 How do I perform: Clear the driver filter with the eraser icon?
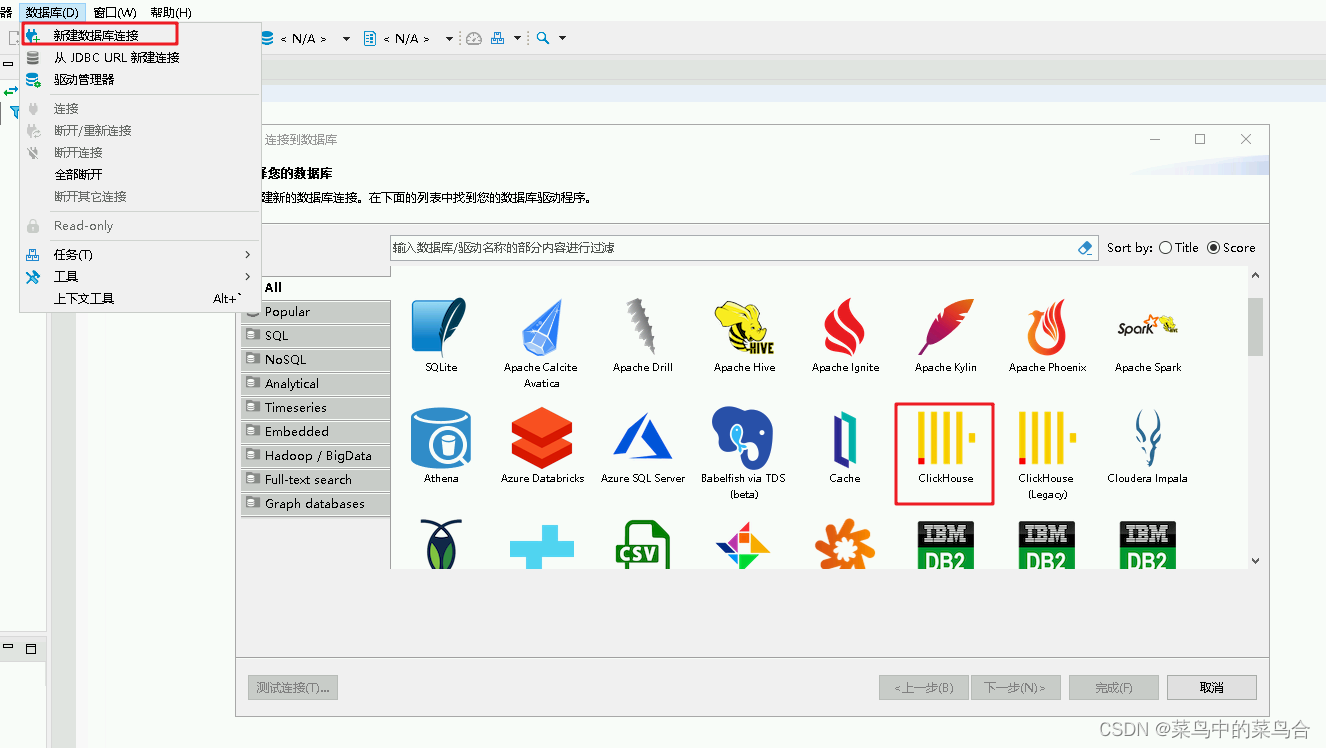(x=1086, y=248)
